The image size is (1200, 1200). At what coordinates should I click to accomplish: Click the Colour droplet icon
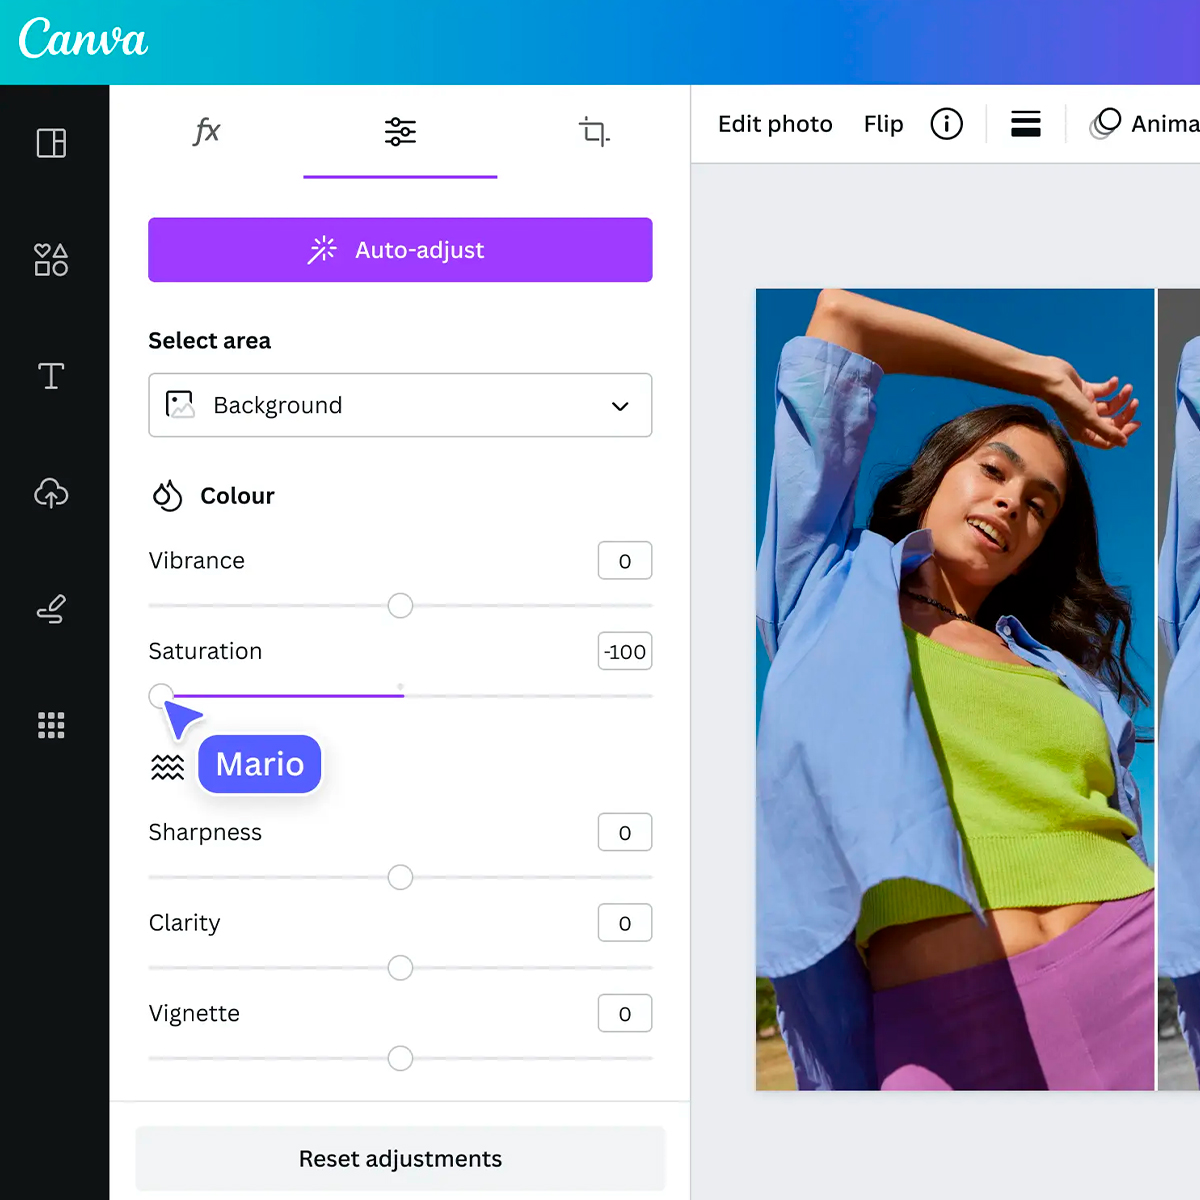coord(167,496)
